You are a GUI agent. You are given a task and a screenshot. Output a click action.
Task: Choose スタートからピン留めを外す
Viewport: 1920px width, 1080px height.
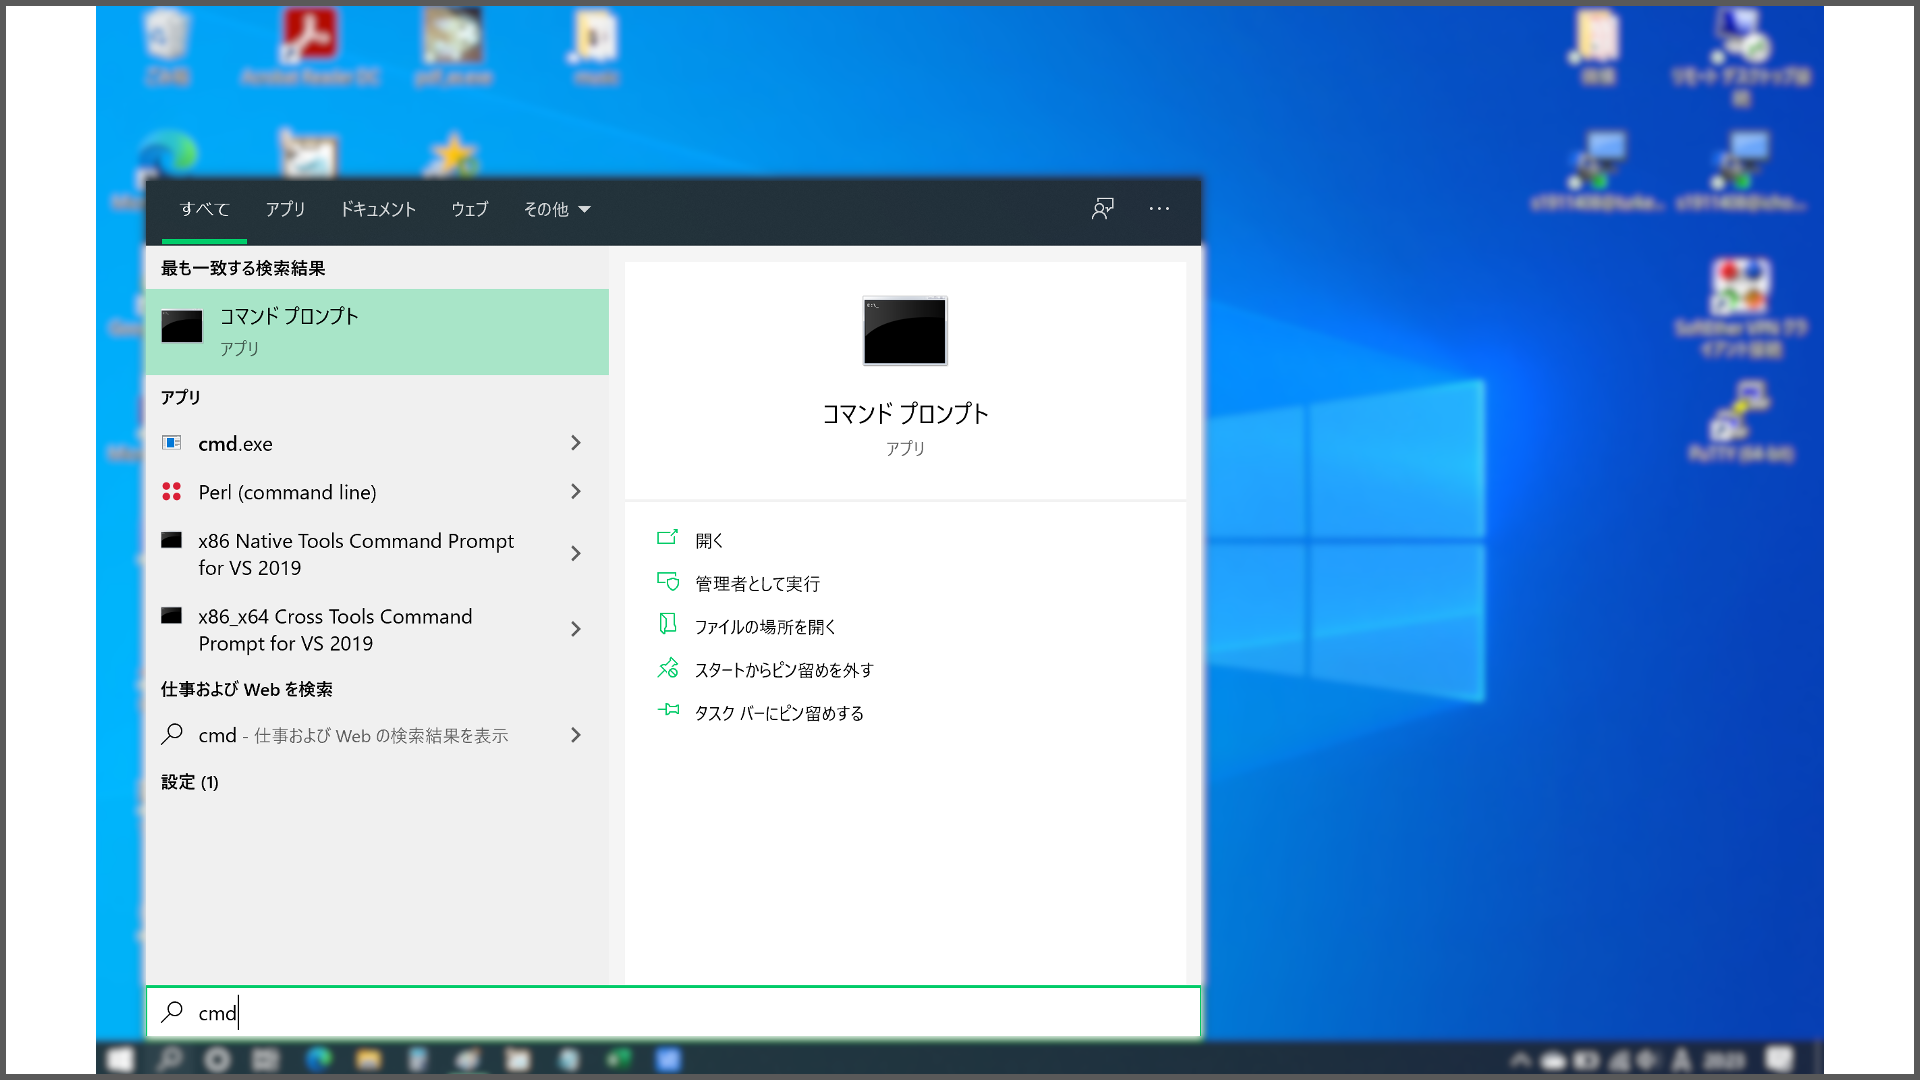(x=784, y=670)
